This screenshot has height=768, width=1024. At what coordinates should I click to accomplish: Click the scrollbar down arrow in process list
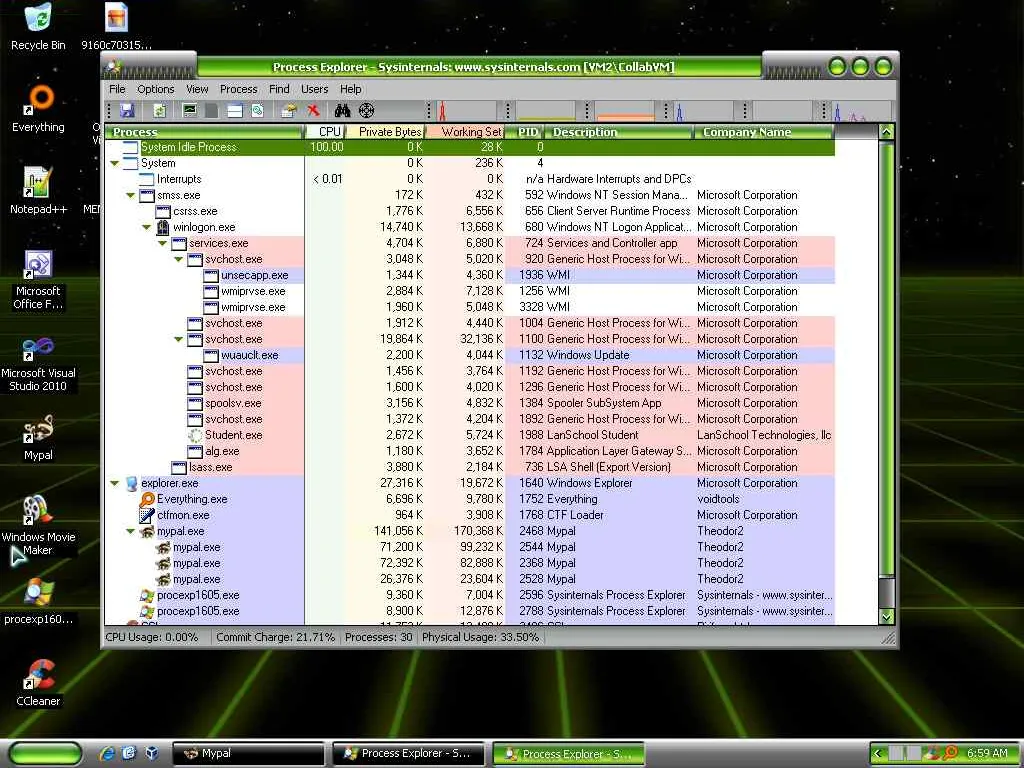click(886, 616)
